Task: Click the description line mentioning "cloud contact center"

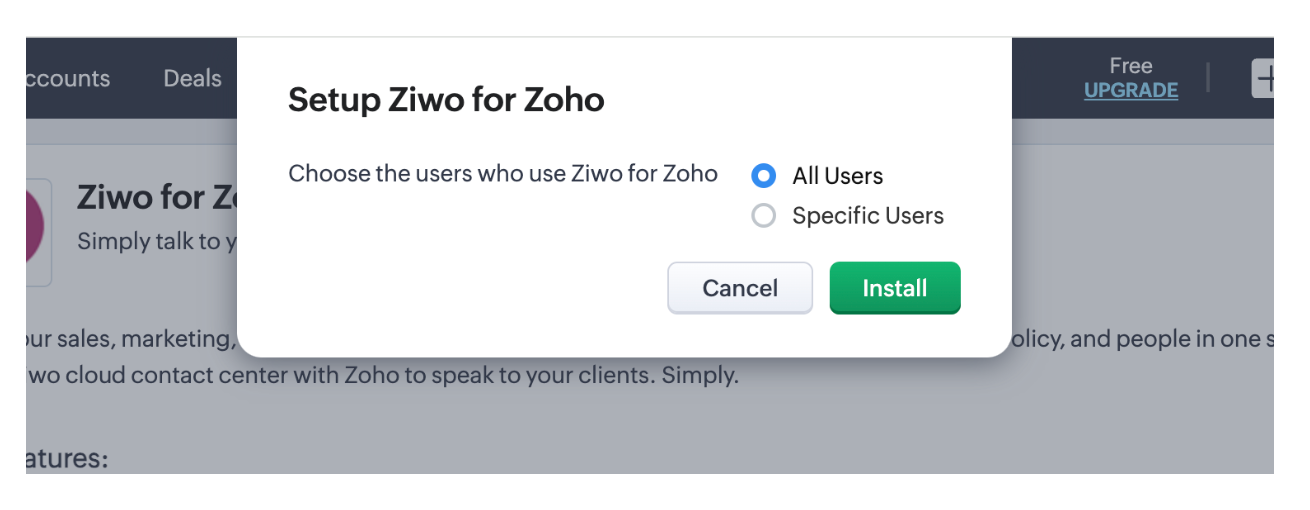Action: (x=382, y=378)
